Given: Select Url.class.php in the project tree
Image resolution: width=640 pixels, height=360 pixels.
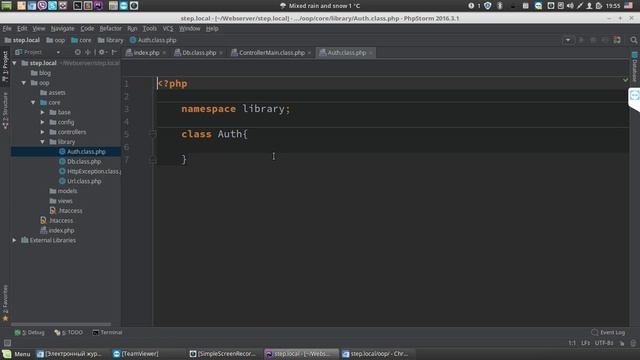Looking at the screenshot, I should [x=80, y=181].
